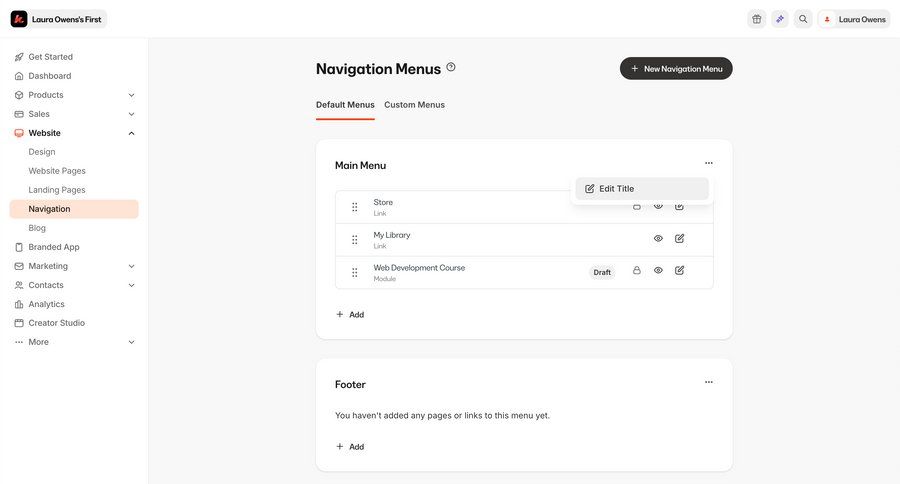Expand the Contacts section chevron
Viewport: 900px width, 484px height.
pyautogui.click(x=131, y=285)
